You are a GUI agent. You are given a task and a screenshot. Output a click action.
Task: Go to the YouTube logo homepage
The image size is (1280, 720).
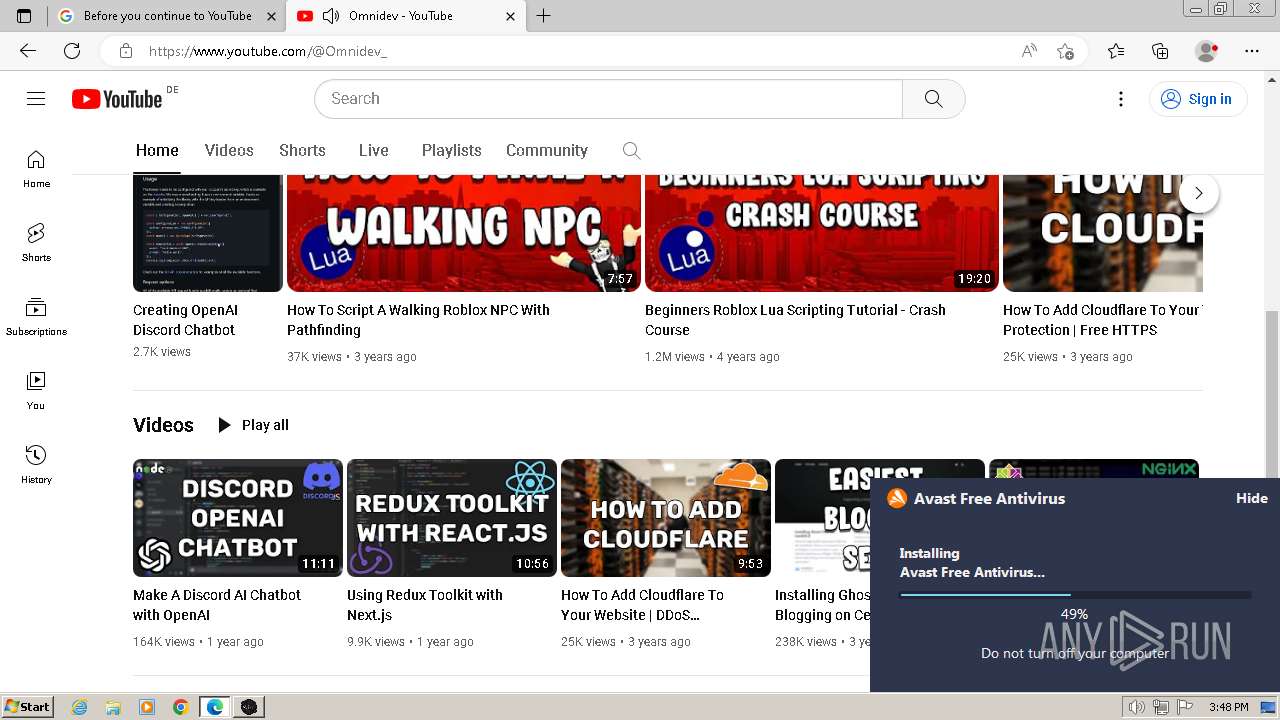tap(117, 99)
